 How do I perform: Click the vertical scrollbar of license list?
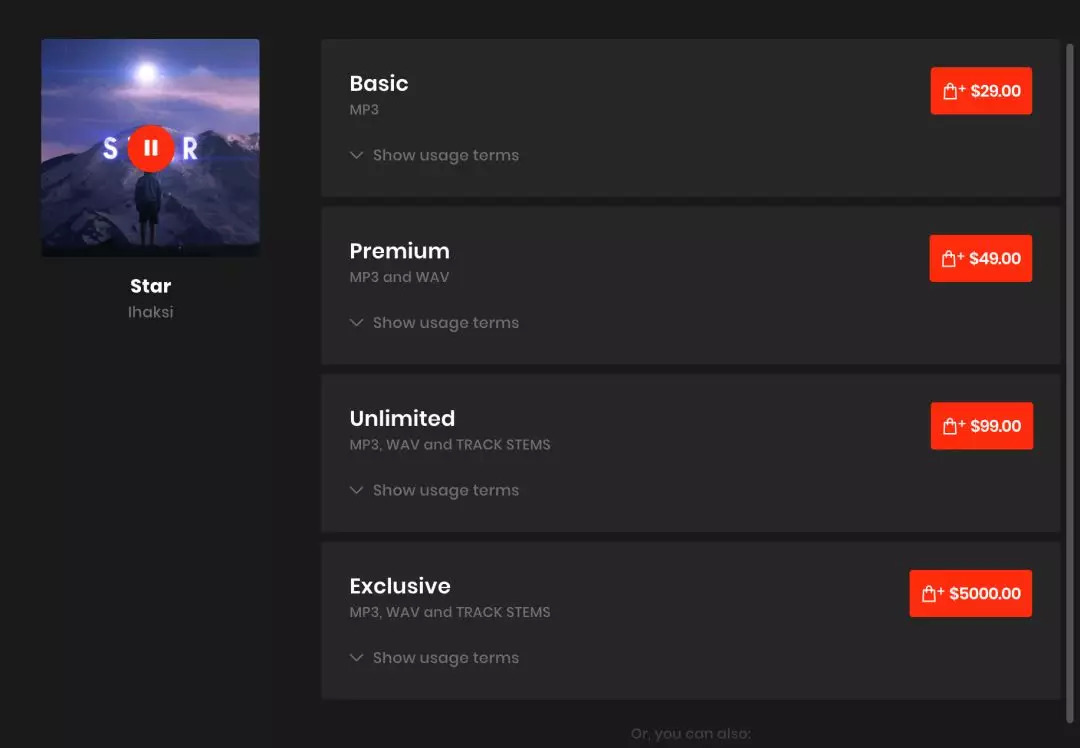[1070, 380]
